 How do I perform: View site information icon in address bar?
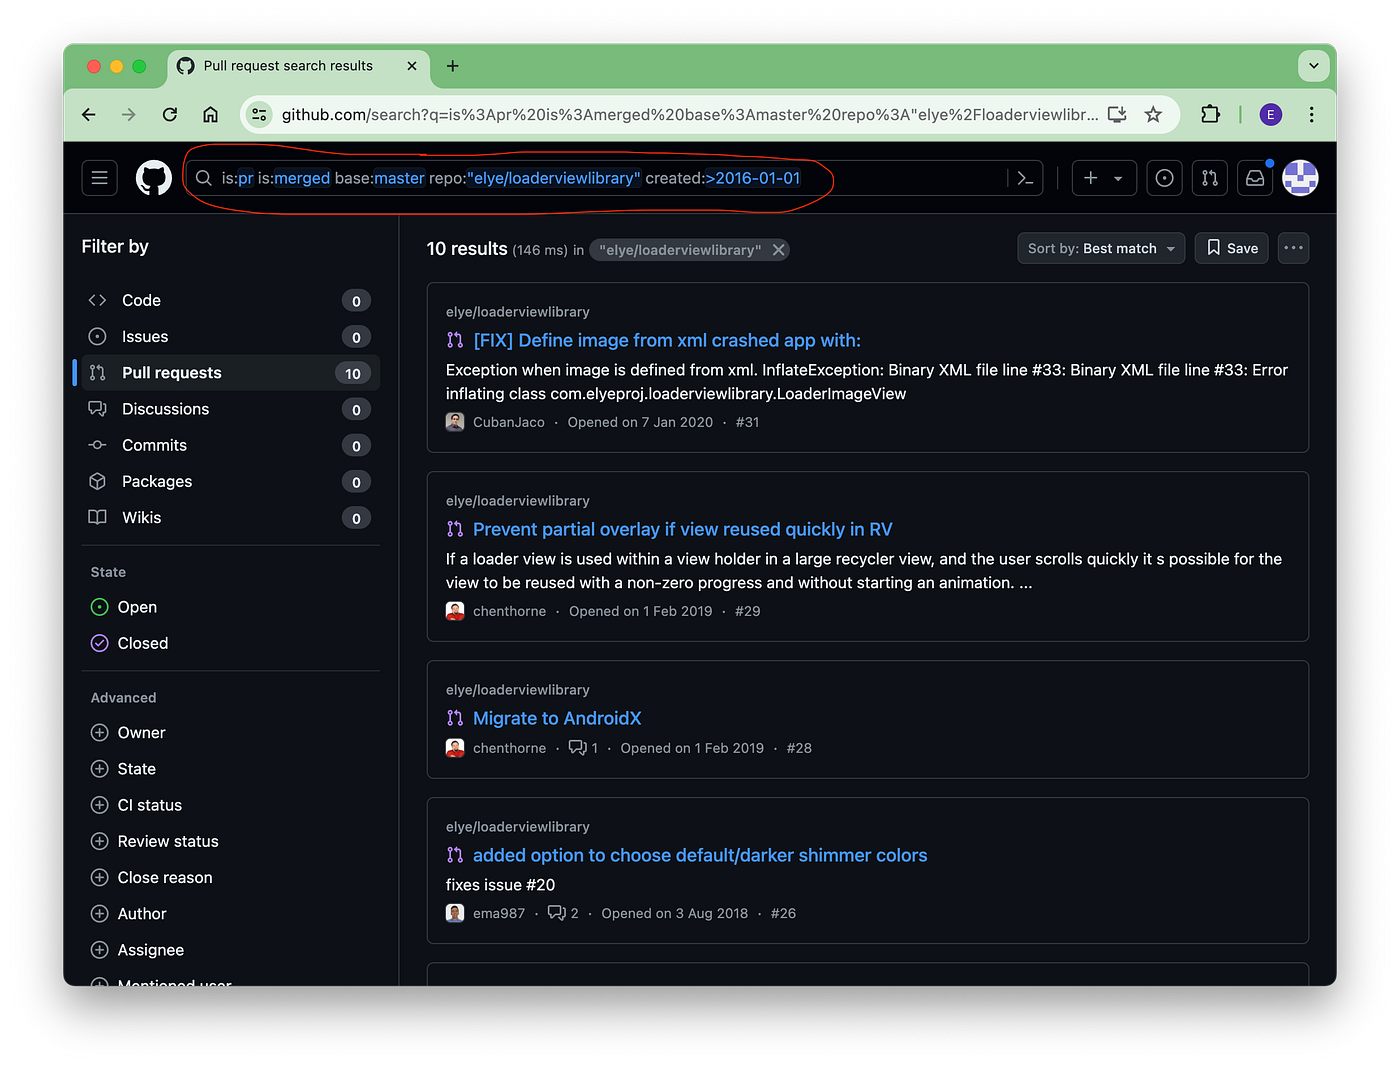[x=259, y=115]
